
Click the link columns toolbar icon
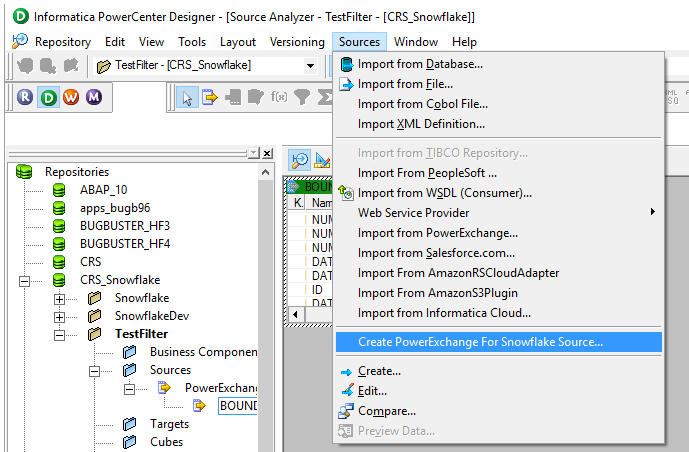coord(210,97)
